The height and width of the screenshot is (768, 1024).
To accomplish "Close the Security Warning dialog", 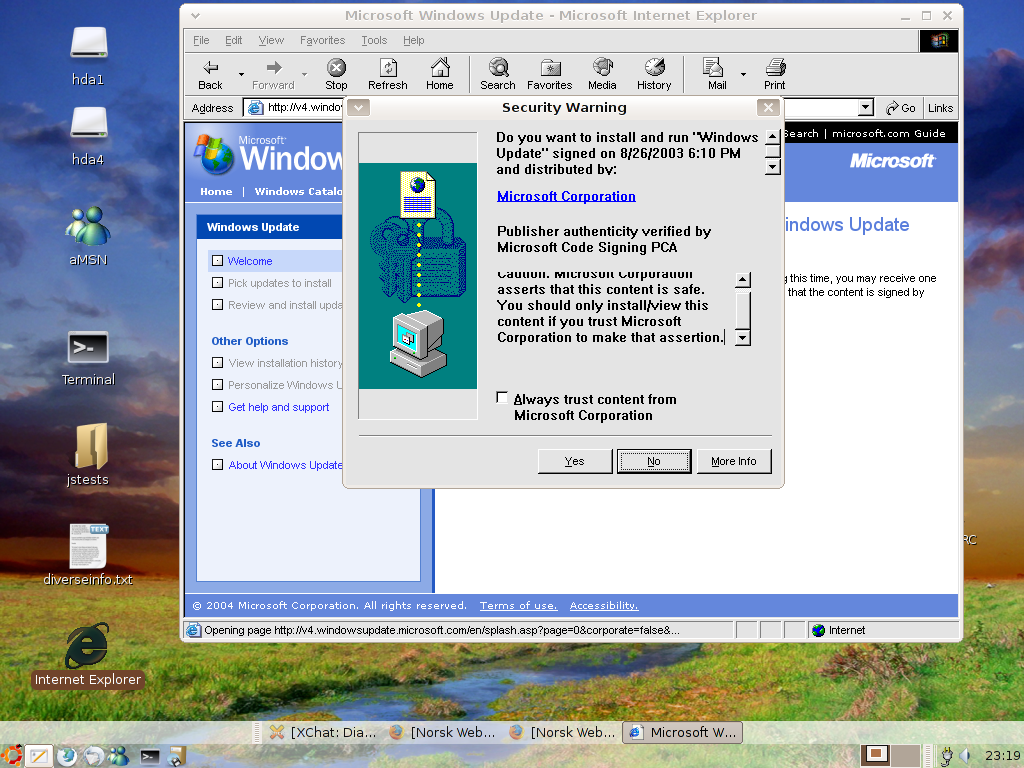I will coord(768,107).
